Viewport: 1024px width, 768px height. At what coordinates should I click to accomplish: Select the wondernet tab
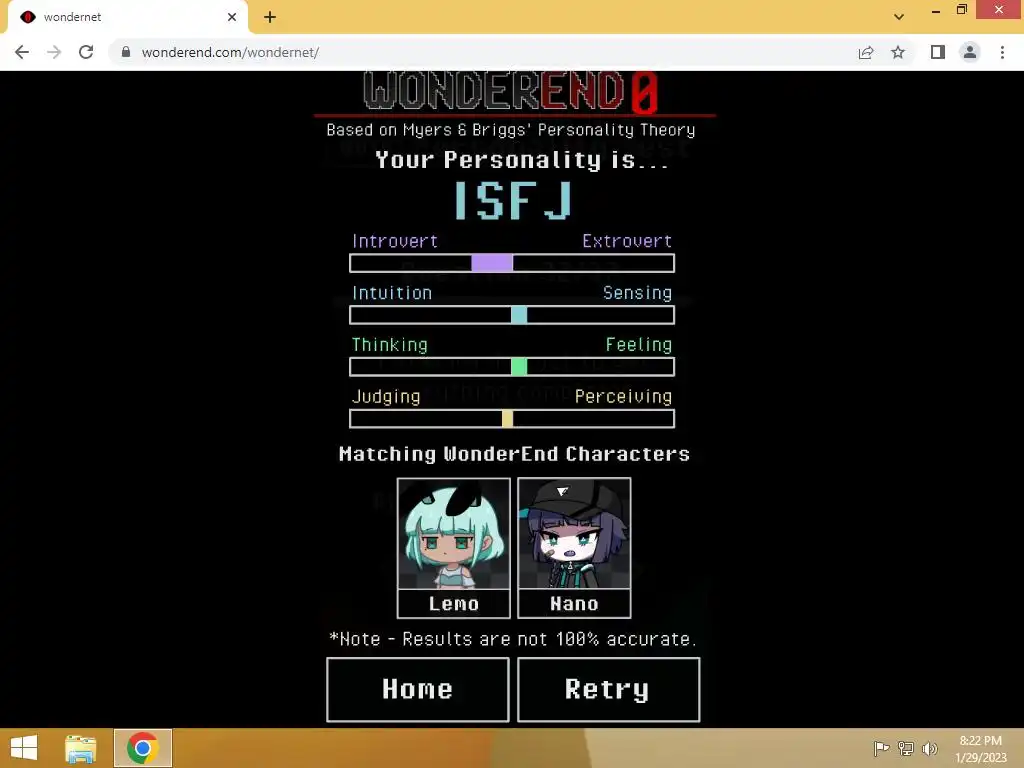(127, 17)
